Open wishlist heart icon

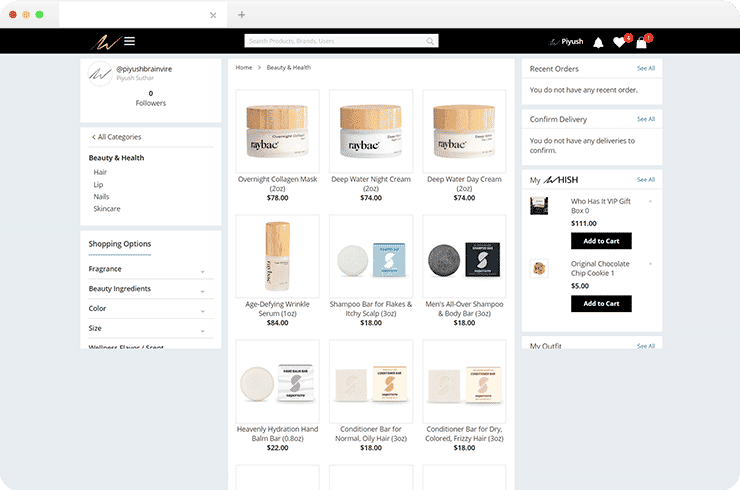pyautogui.click(x=620, y=43)
